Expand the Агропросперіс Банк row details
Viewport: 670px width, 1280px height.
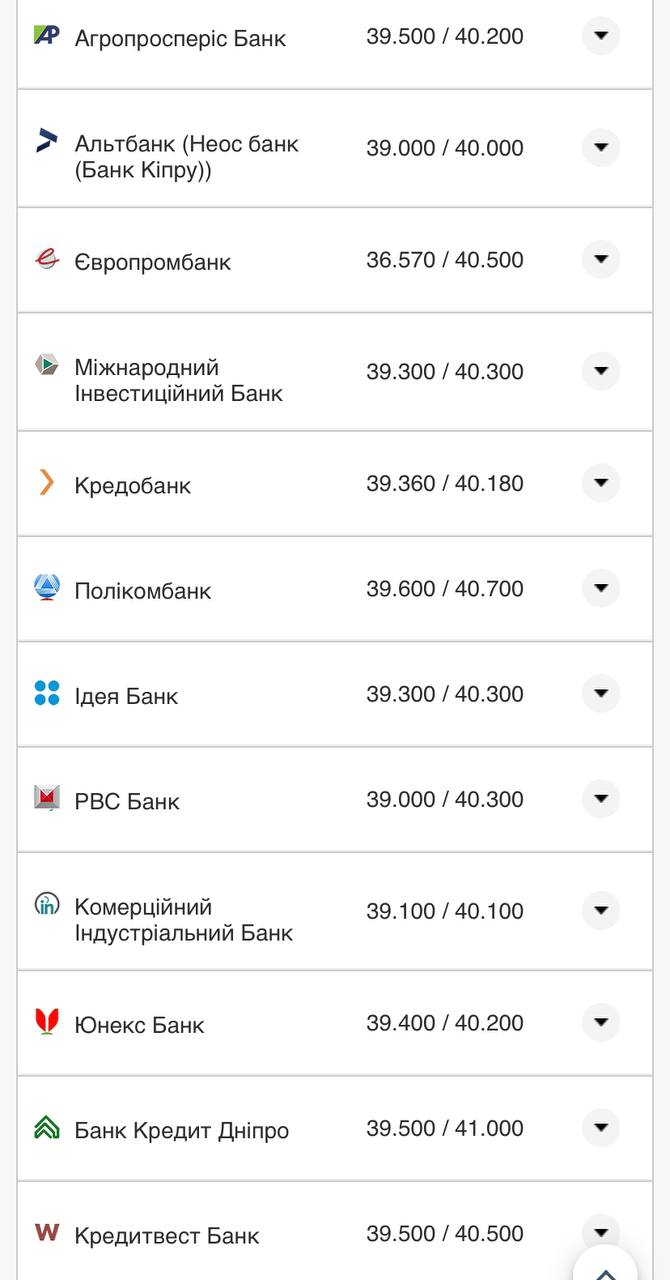601,36
